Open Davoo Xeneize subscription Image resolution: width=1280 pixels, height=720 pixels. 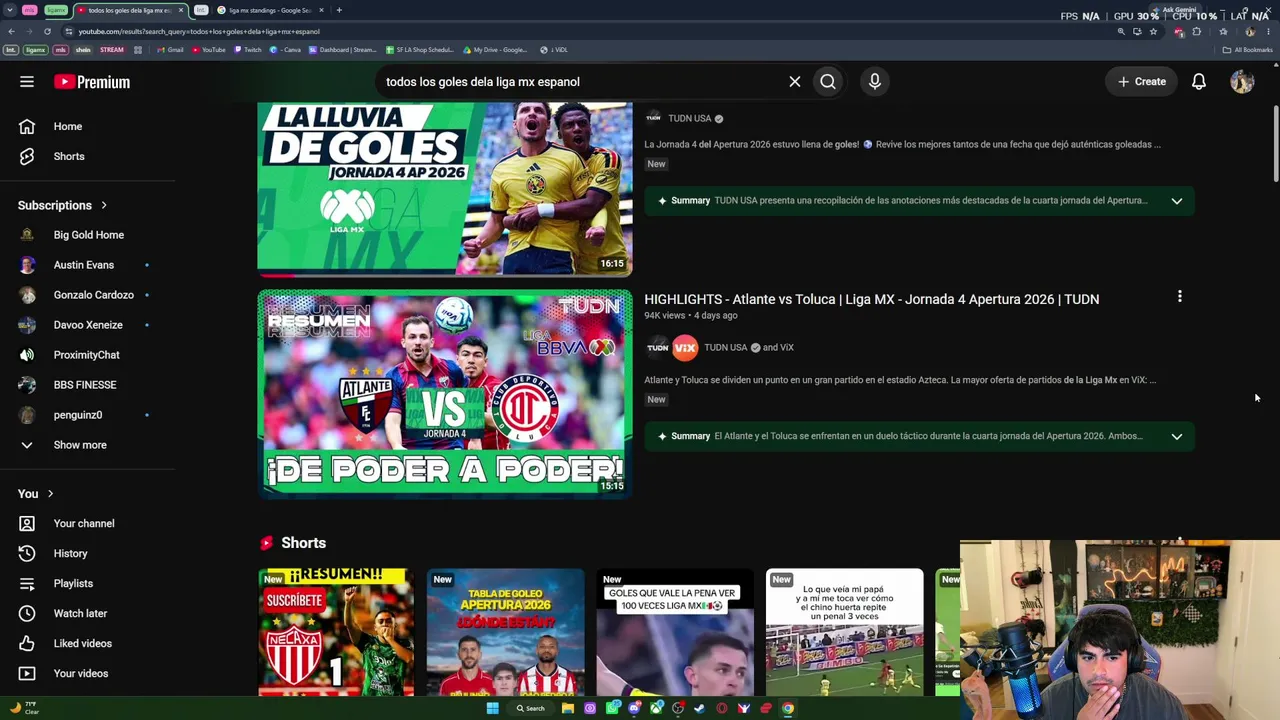tap(88, 325)
